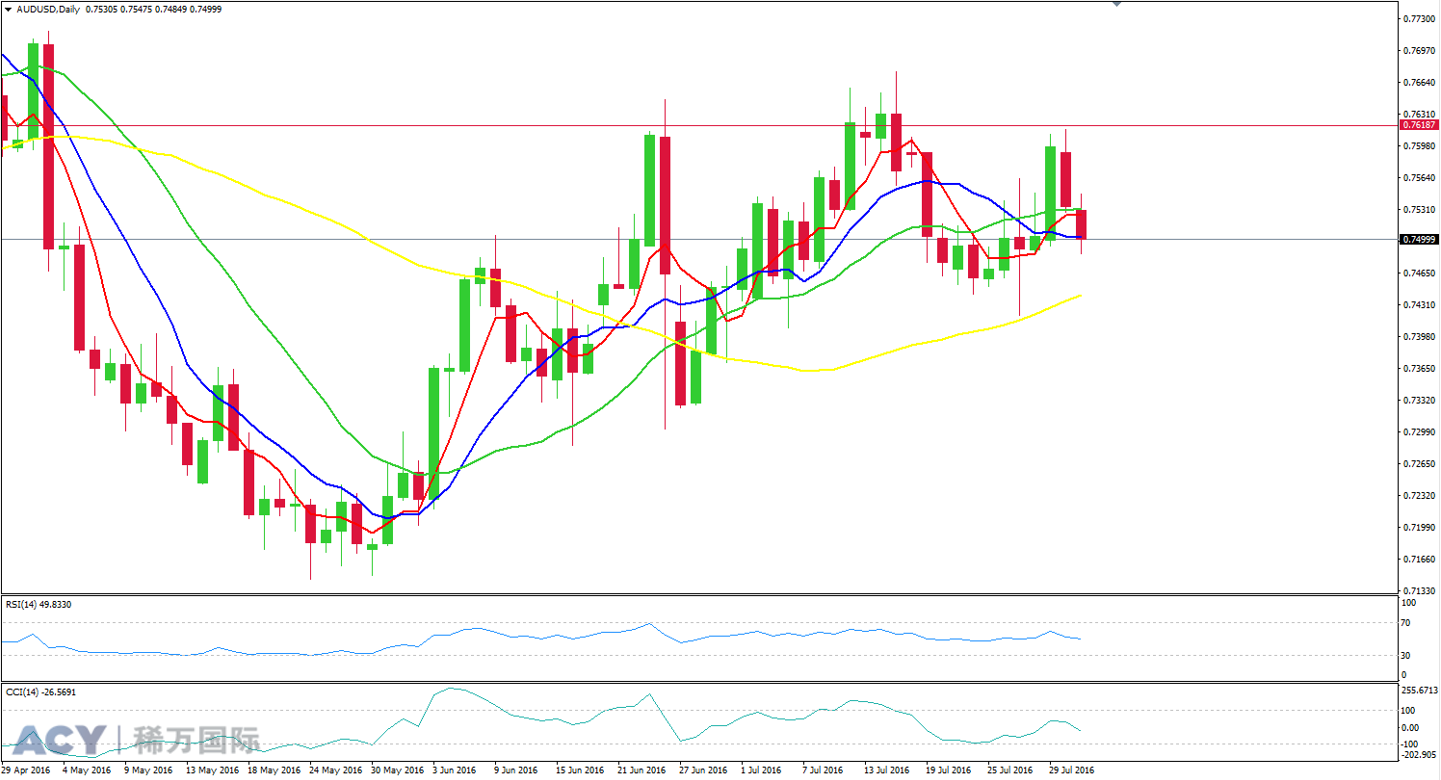Image resolution: width=1441 pixels, height=780 pixels.
Task: Click the 18 May 2016 date label
Action: (272, 772)
